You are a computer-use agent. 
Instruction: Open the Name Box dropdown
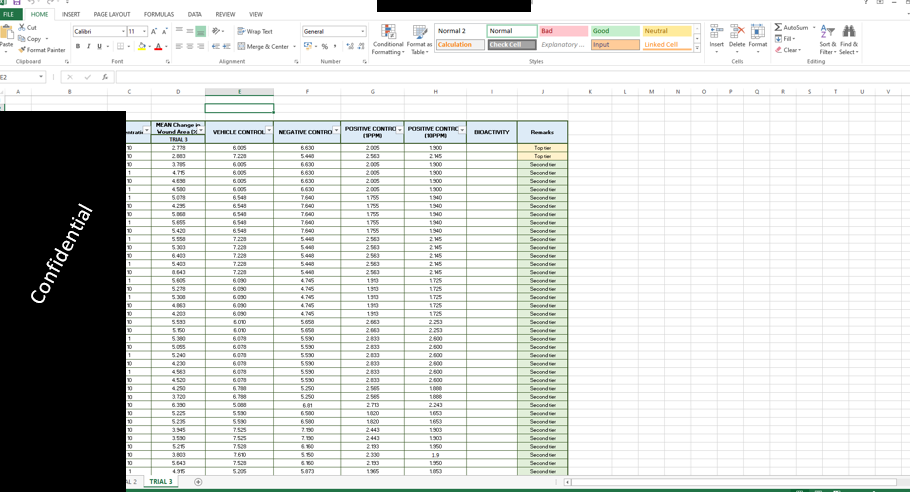pyautogui.click(x=41, y=77)
